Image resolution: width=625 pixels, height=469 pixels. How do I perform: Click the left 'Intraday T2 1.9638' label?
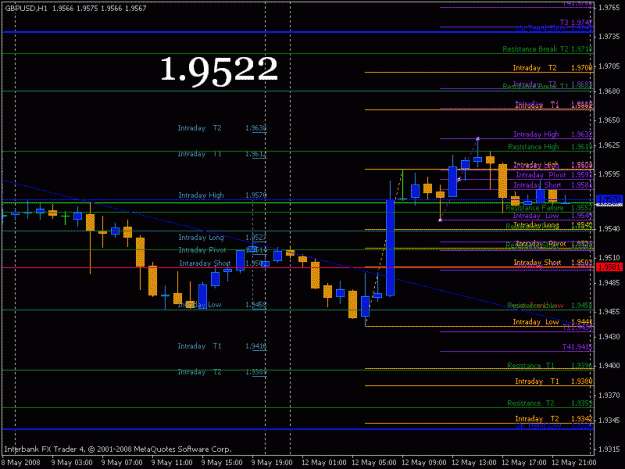coord(222,128)
